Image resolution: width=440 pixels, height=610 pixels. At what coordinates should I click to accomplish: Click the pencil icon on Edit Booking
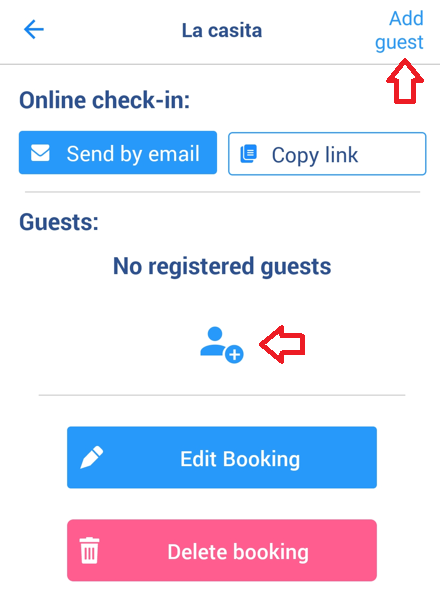click(92, 458)
